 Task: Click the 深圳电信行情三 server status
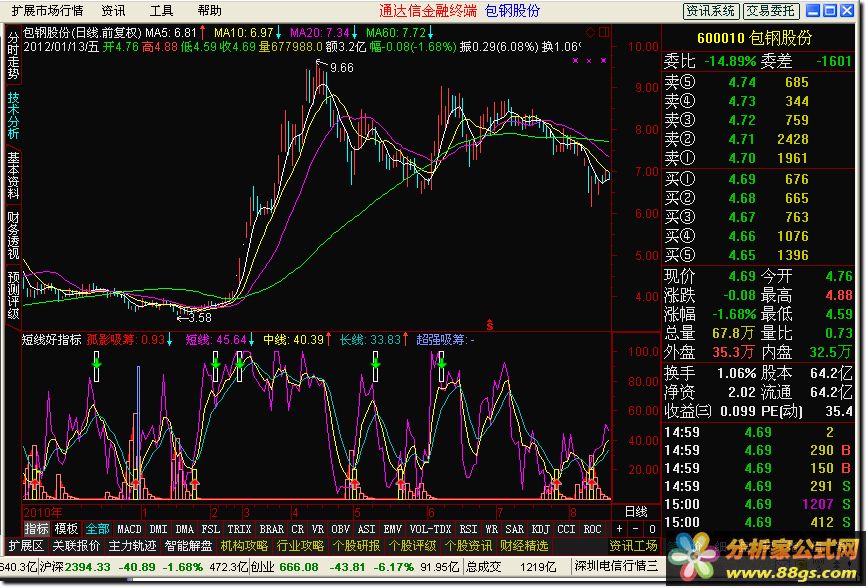tap(616, 566)
